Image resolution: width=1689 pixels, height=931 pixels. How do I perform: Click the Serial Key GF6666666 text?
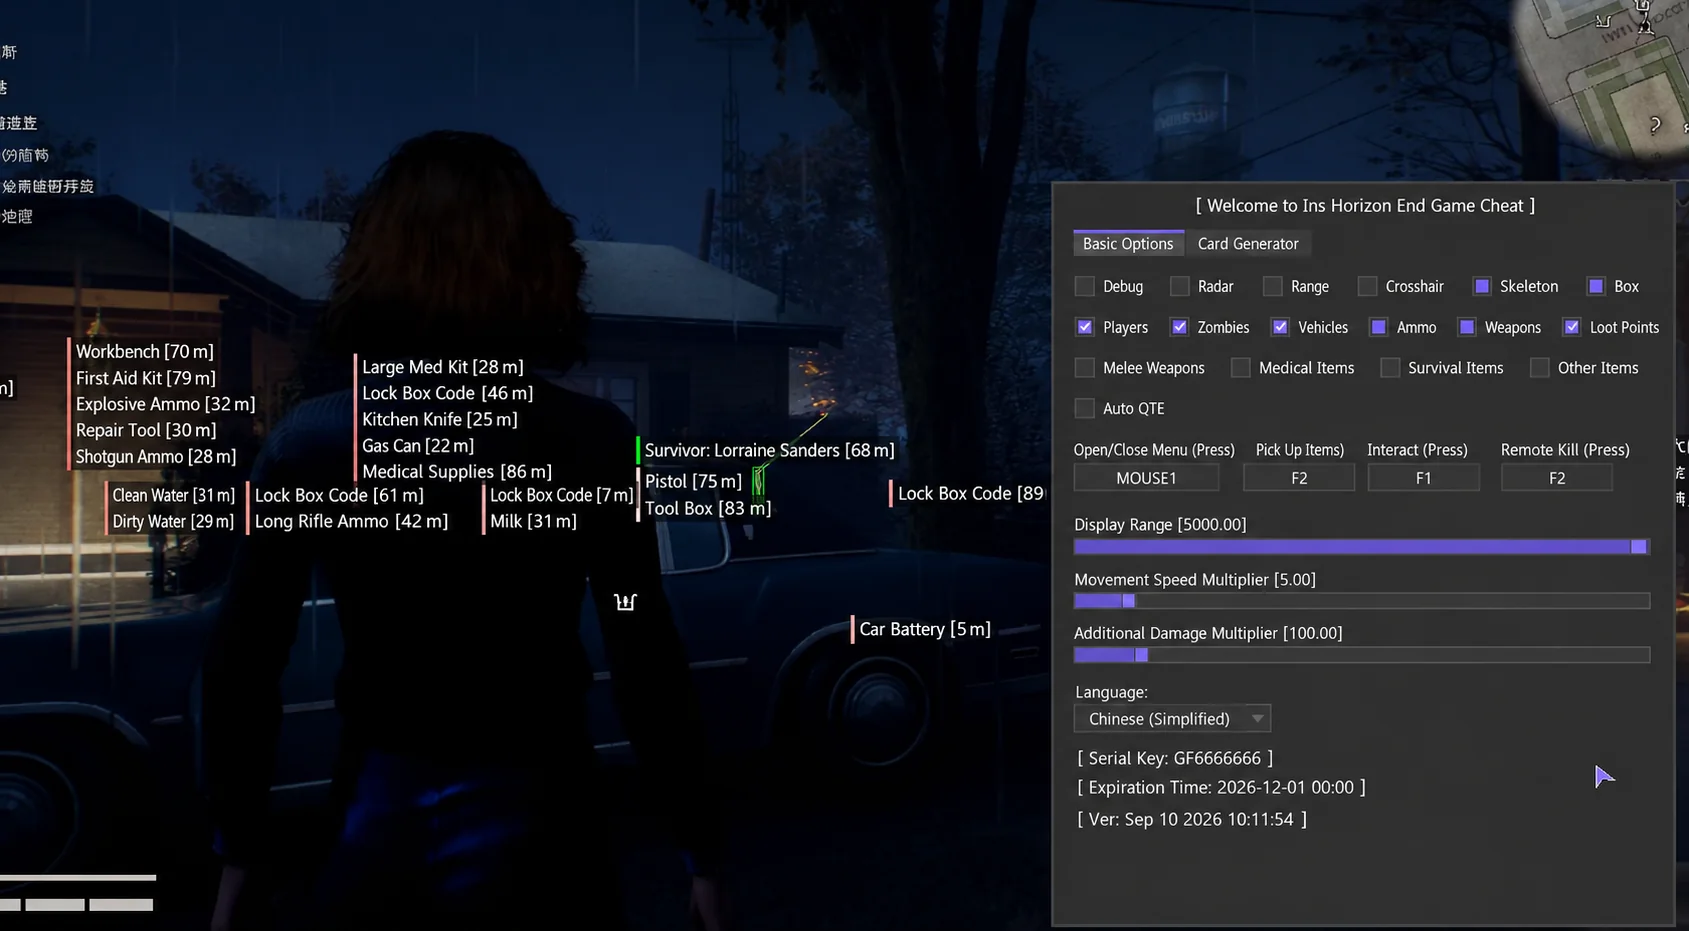point(1175,758)
